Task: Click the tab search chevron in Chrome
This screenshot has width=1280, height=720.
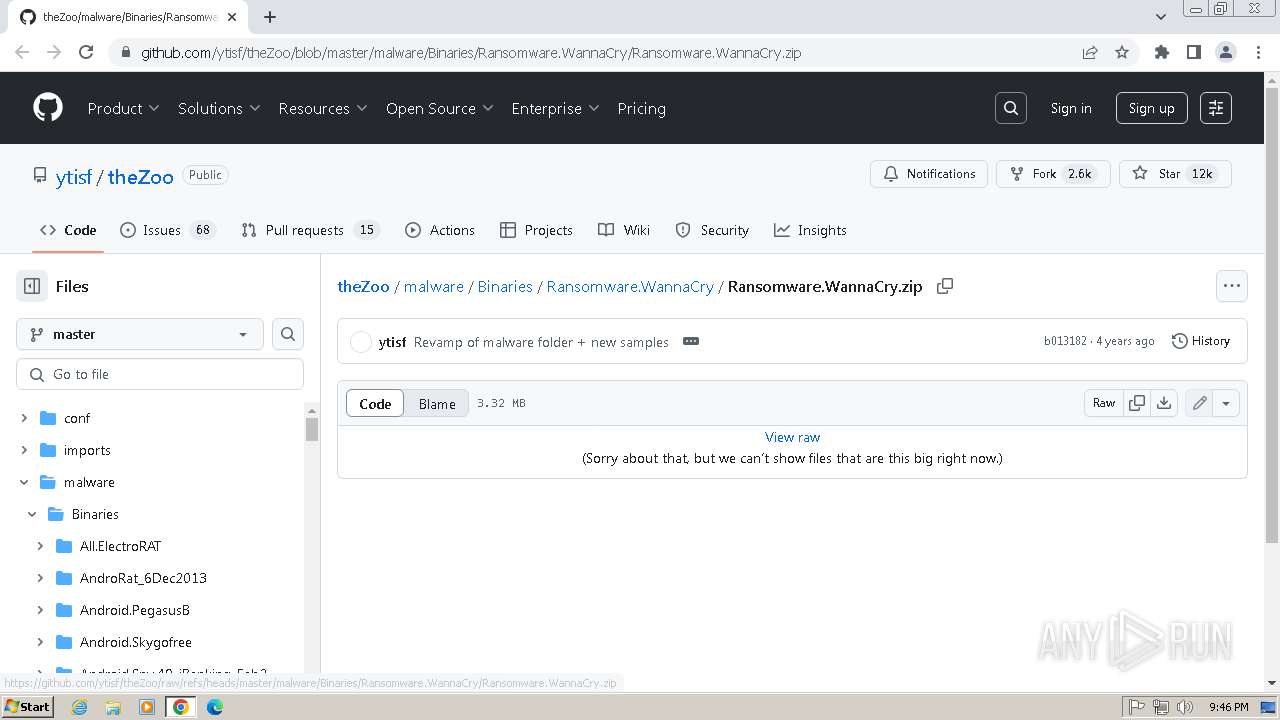Action: [1161, 17]
